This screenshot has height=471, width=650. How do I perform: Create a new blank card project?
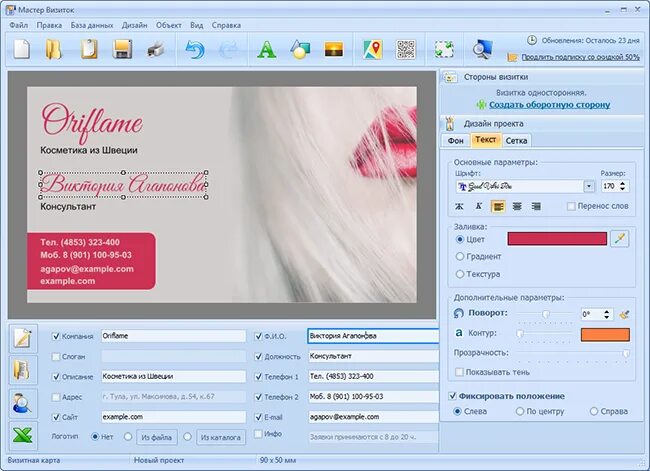click(x=22, y=49)
